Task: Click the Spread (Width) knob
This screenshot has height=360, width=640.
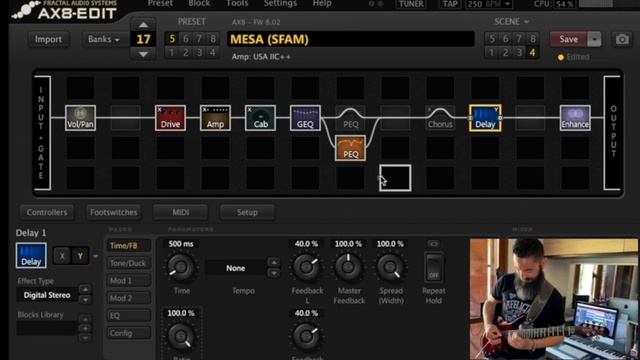Action: [x=390, y=267]
